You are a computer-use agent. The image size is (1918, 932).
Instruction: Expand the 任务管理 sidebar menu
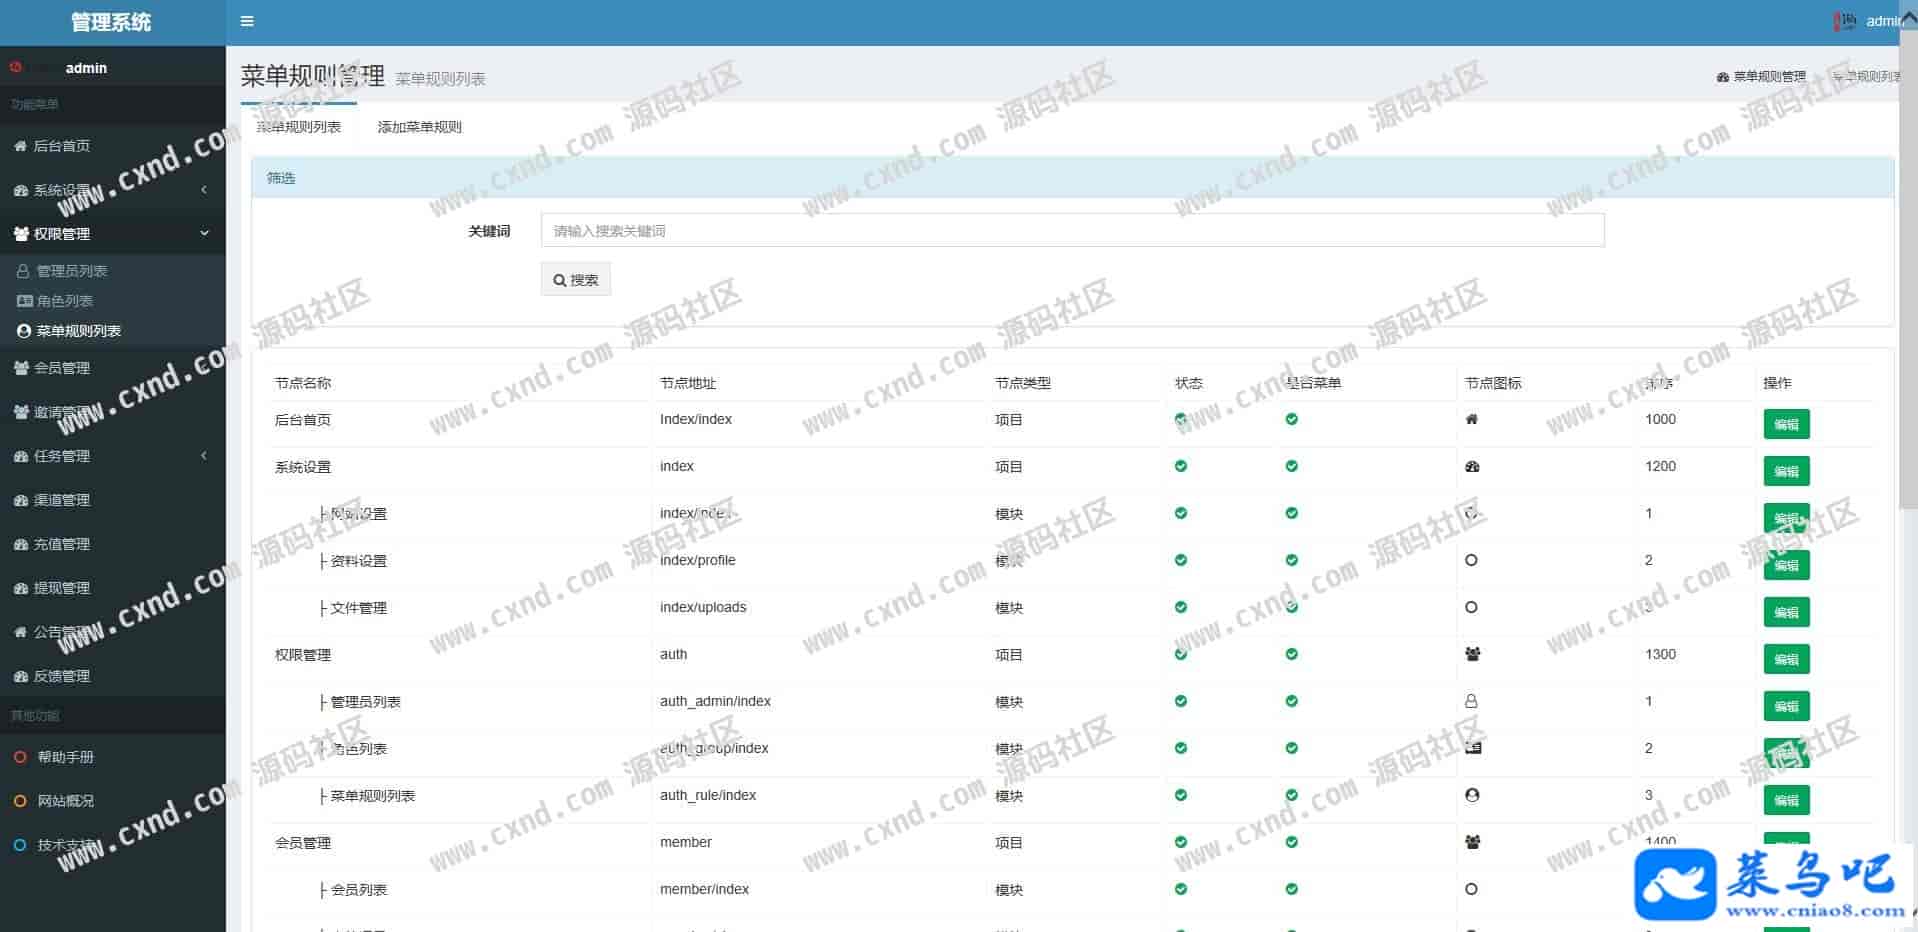pyautogui.click(x=112, y=456)
